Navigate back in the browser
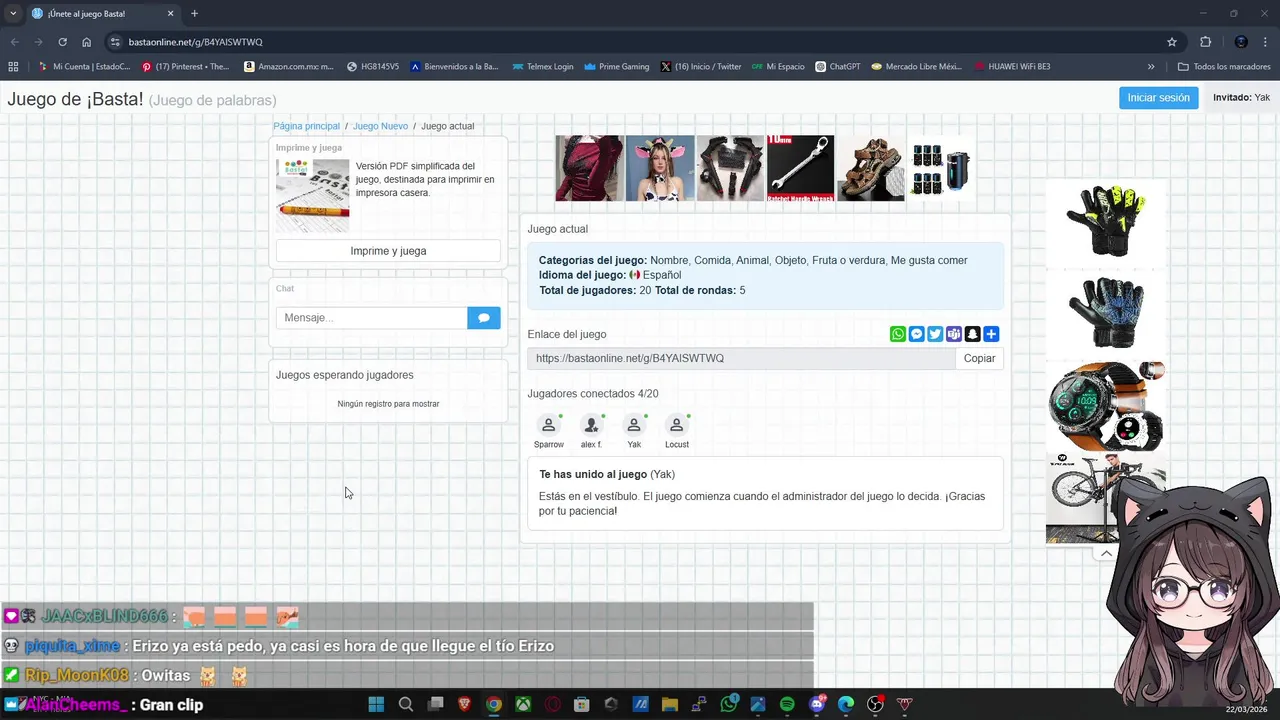Image resolution: width=1280 pixels, height=720 pixels. 14,42
